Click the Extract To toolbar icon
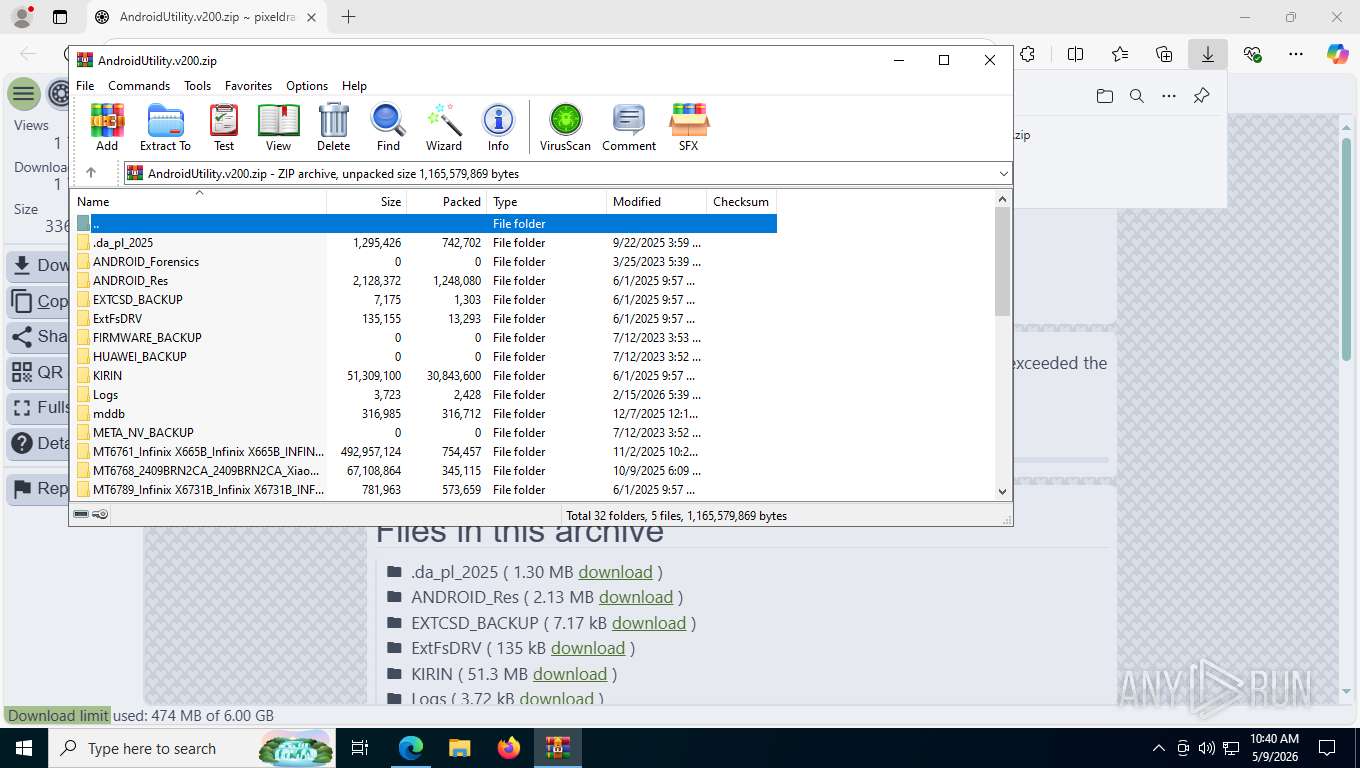The height and width of the screenshot is (768, 1360). (165, 127)
